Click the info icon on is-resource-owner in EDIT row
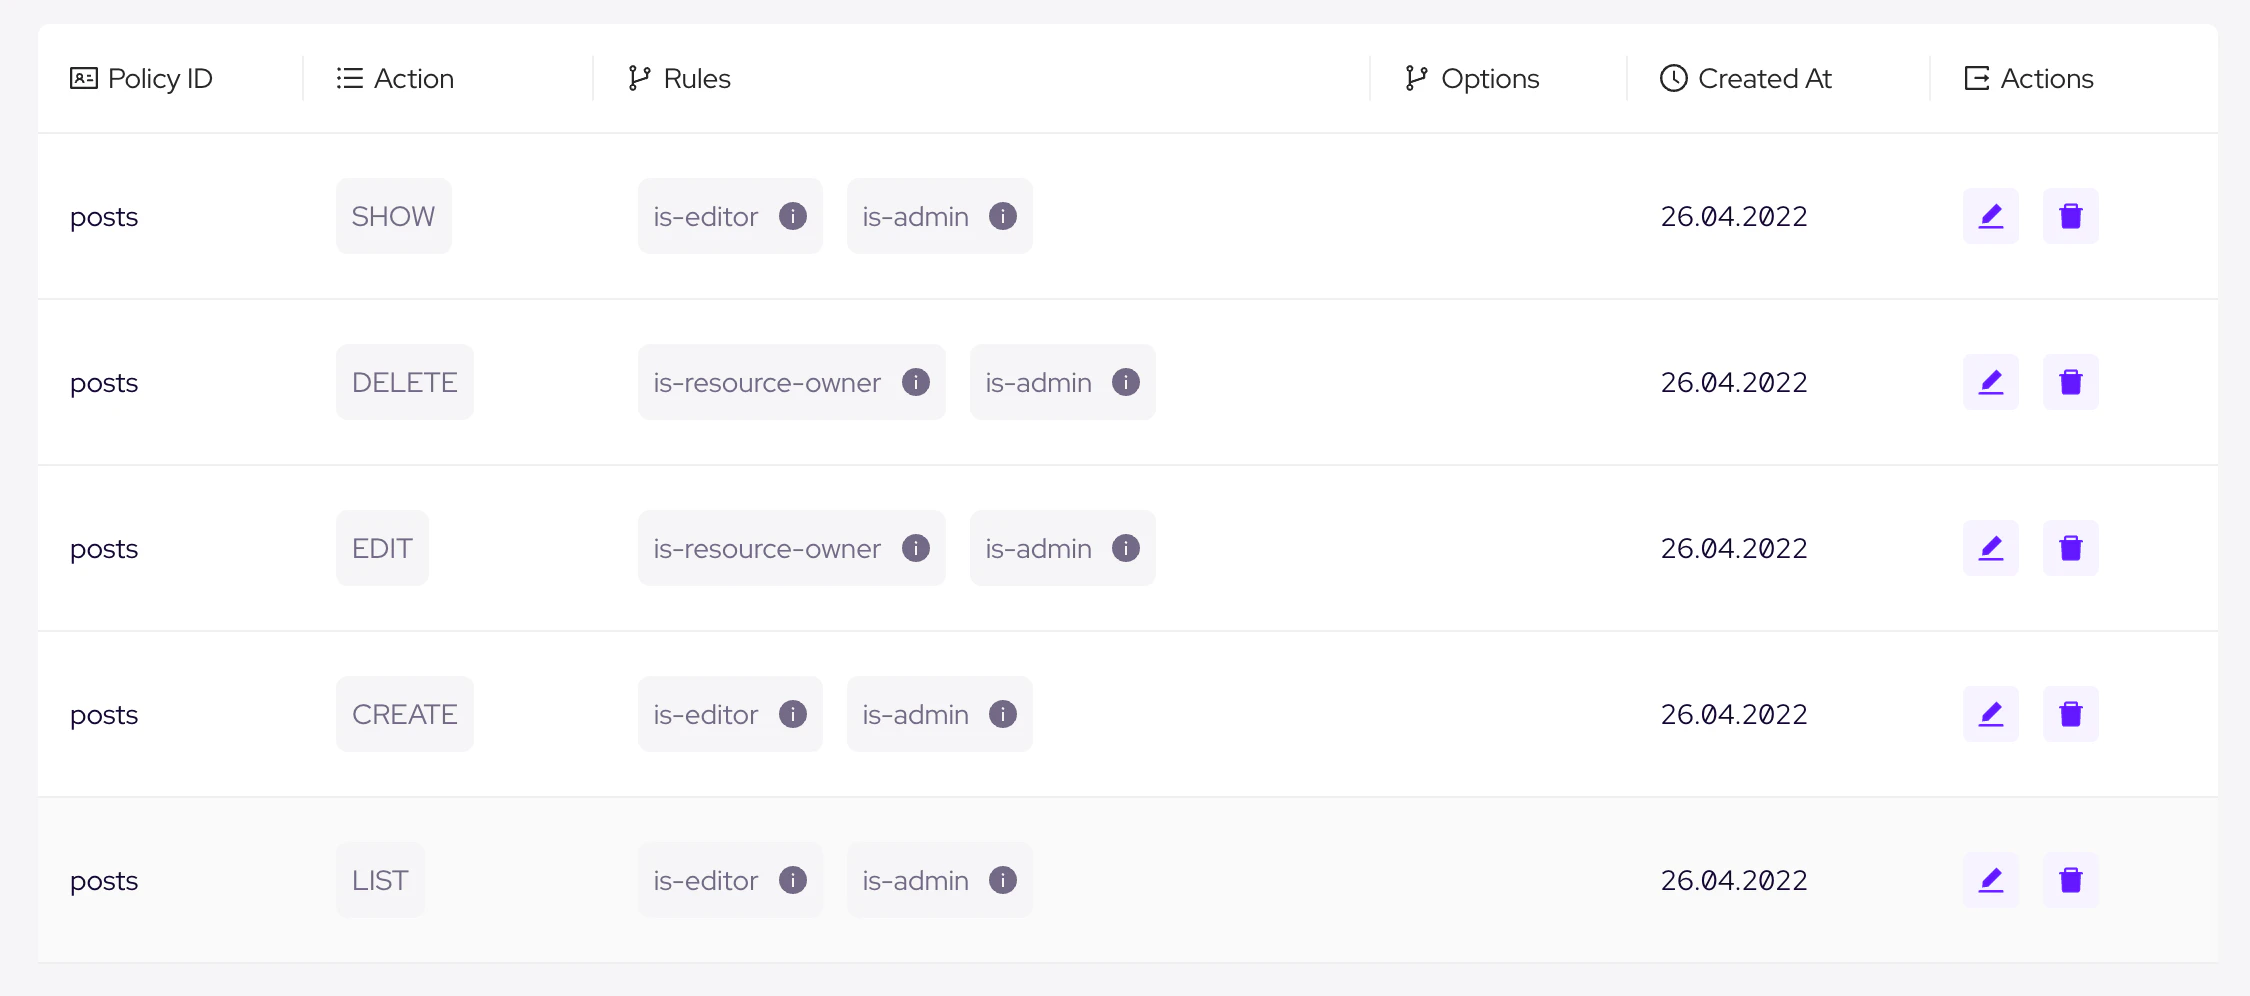The width and height of the screenshot is (2250, 996). coord(915,547)
